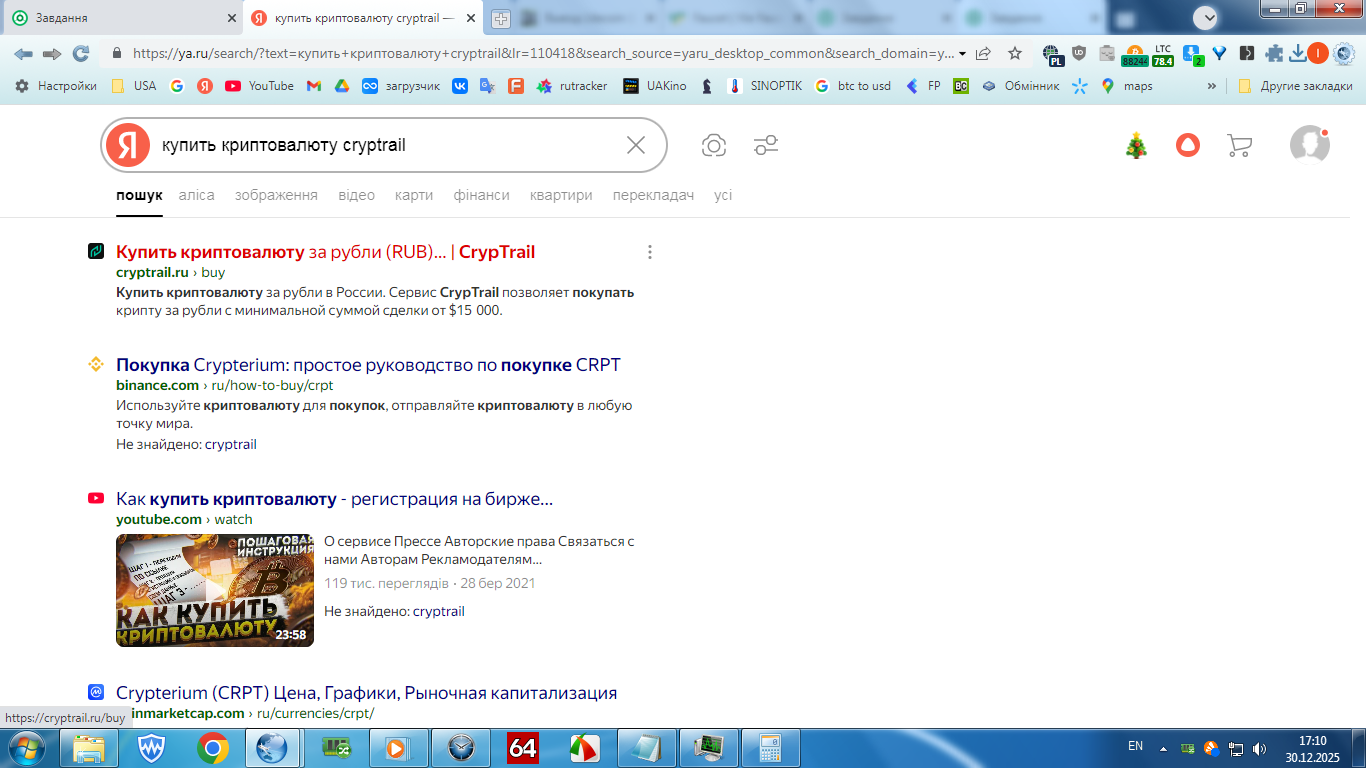Select the перекладач search tab
The image size is (1366, 768).
[653, 195]
